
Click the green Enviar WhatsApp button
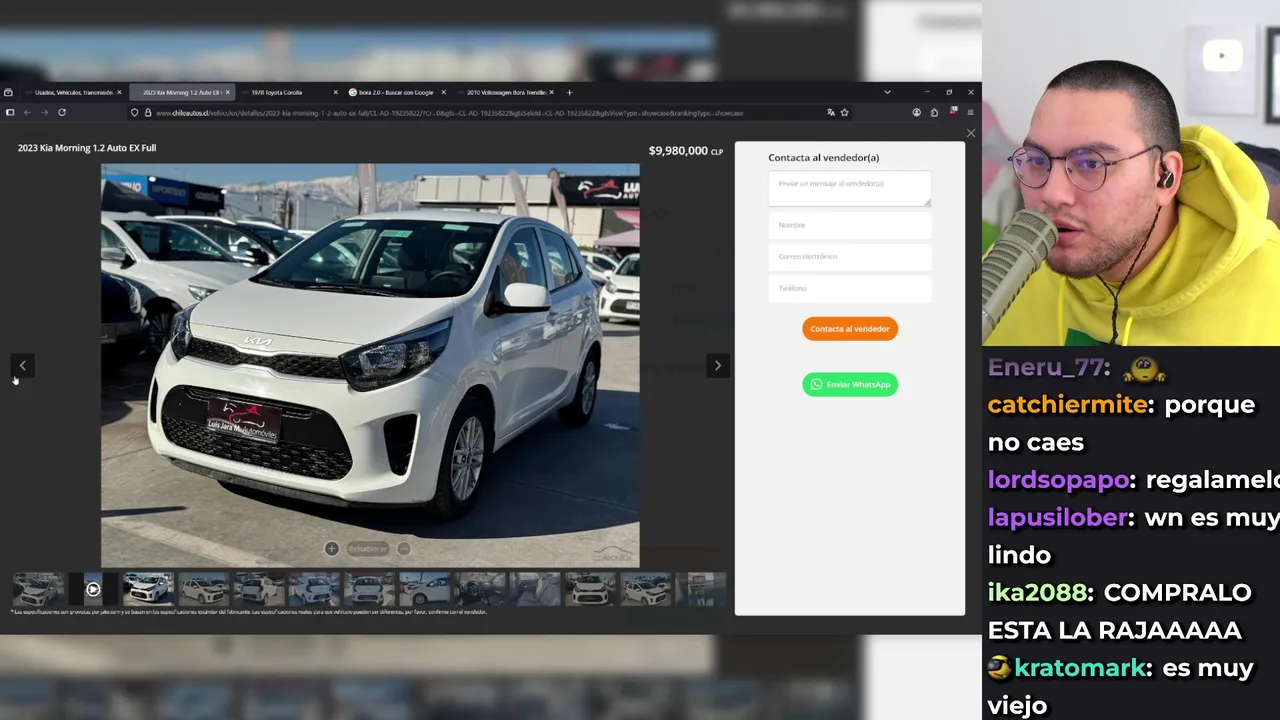pyautogui.click(x=850, y=384)
